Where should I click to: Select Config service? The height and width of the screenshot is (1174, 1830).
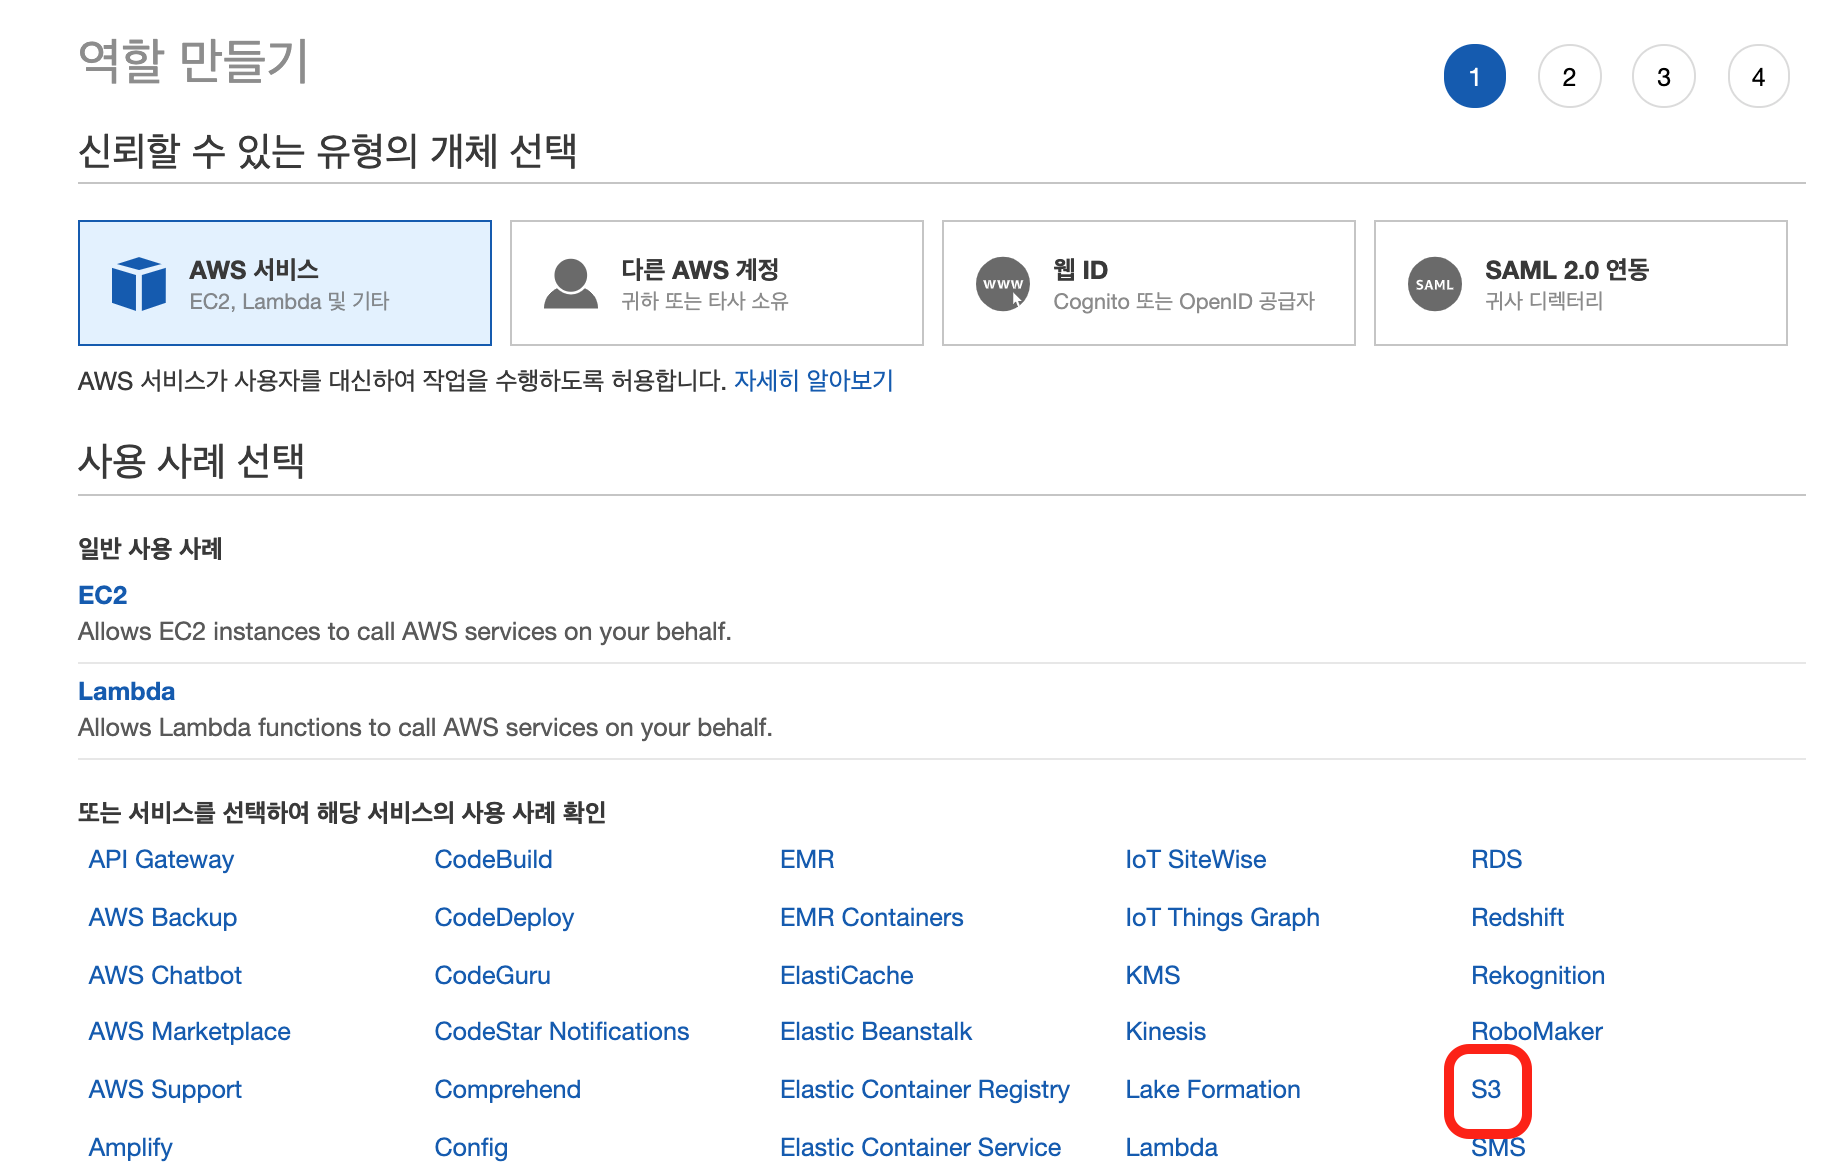point(471,1147)
